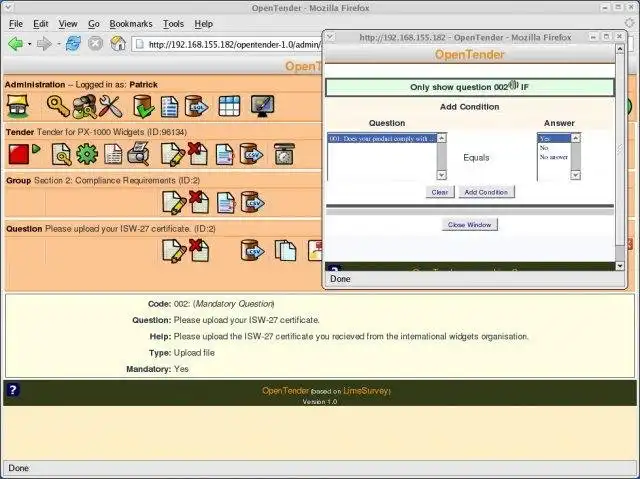Open the Tools menu
The image size is (640, 479).
click(173, 24)
